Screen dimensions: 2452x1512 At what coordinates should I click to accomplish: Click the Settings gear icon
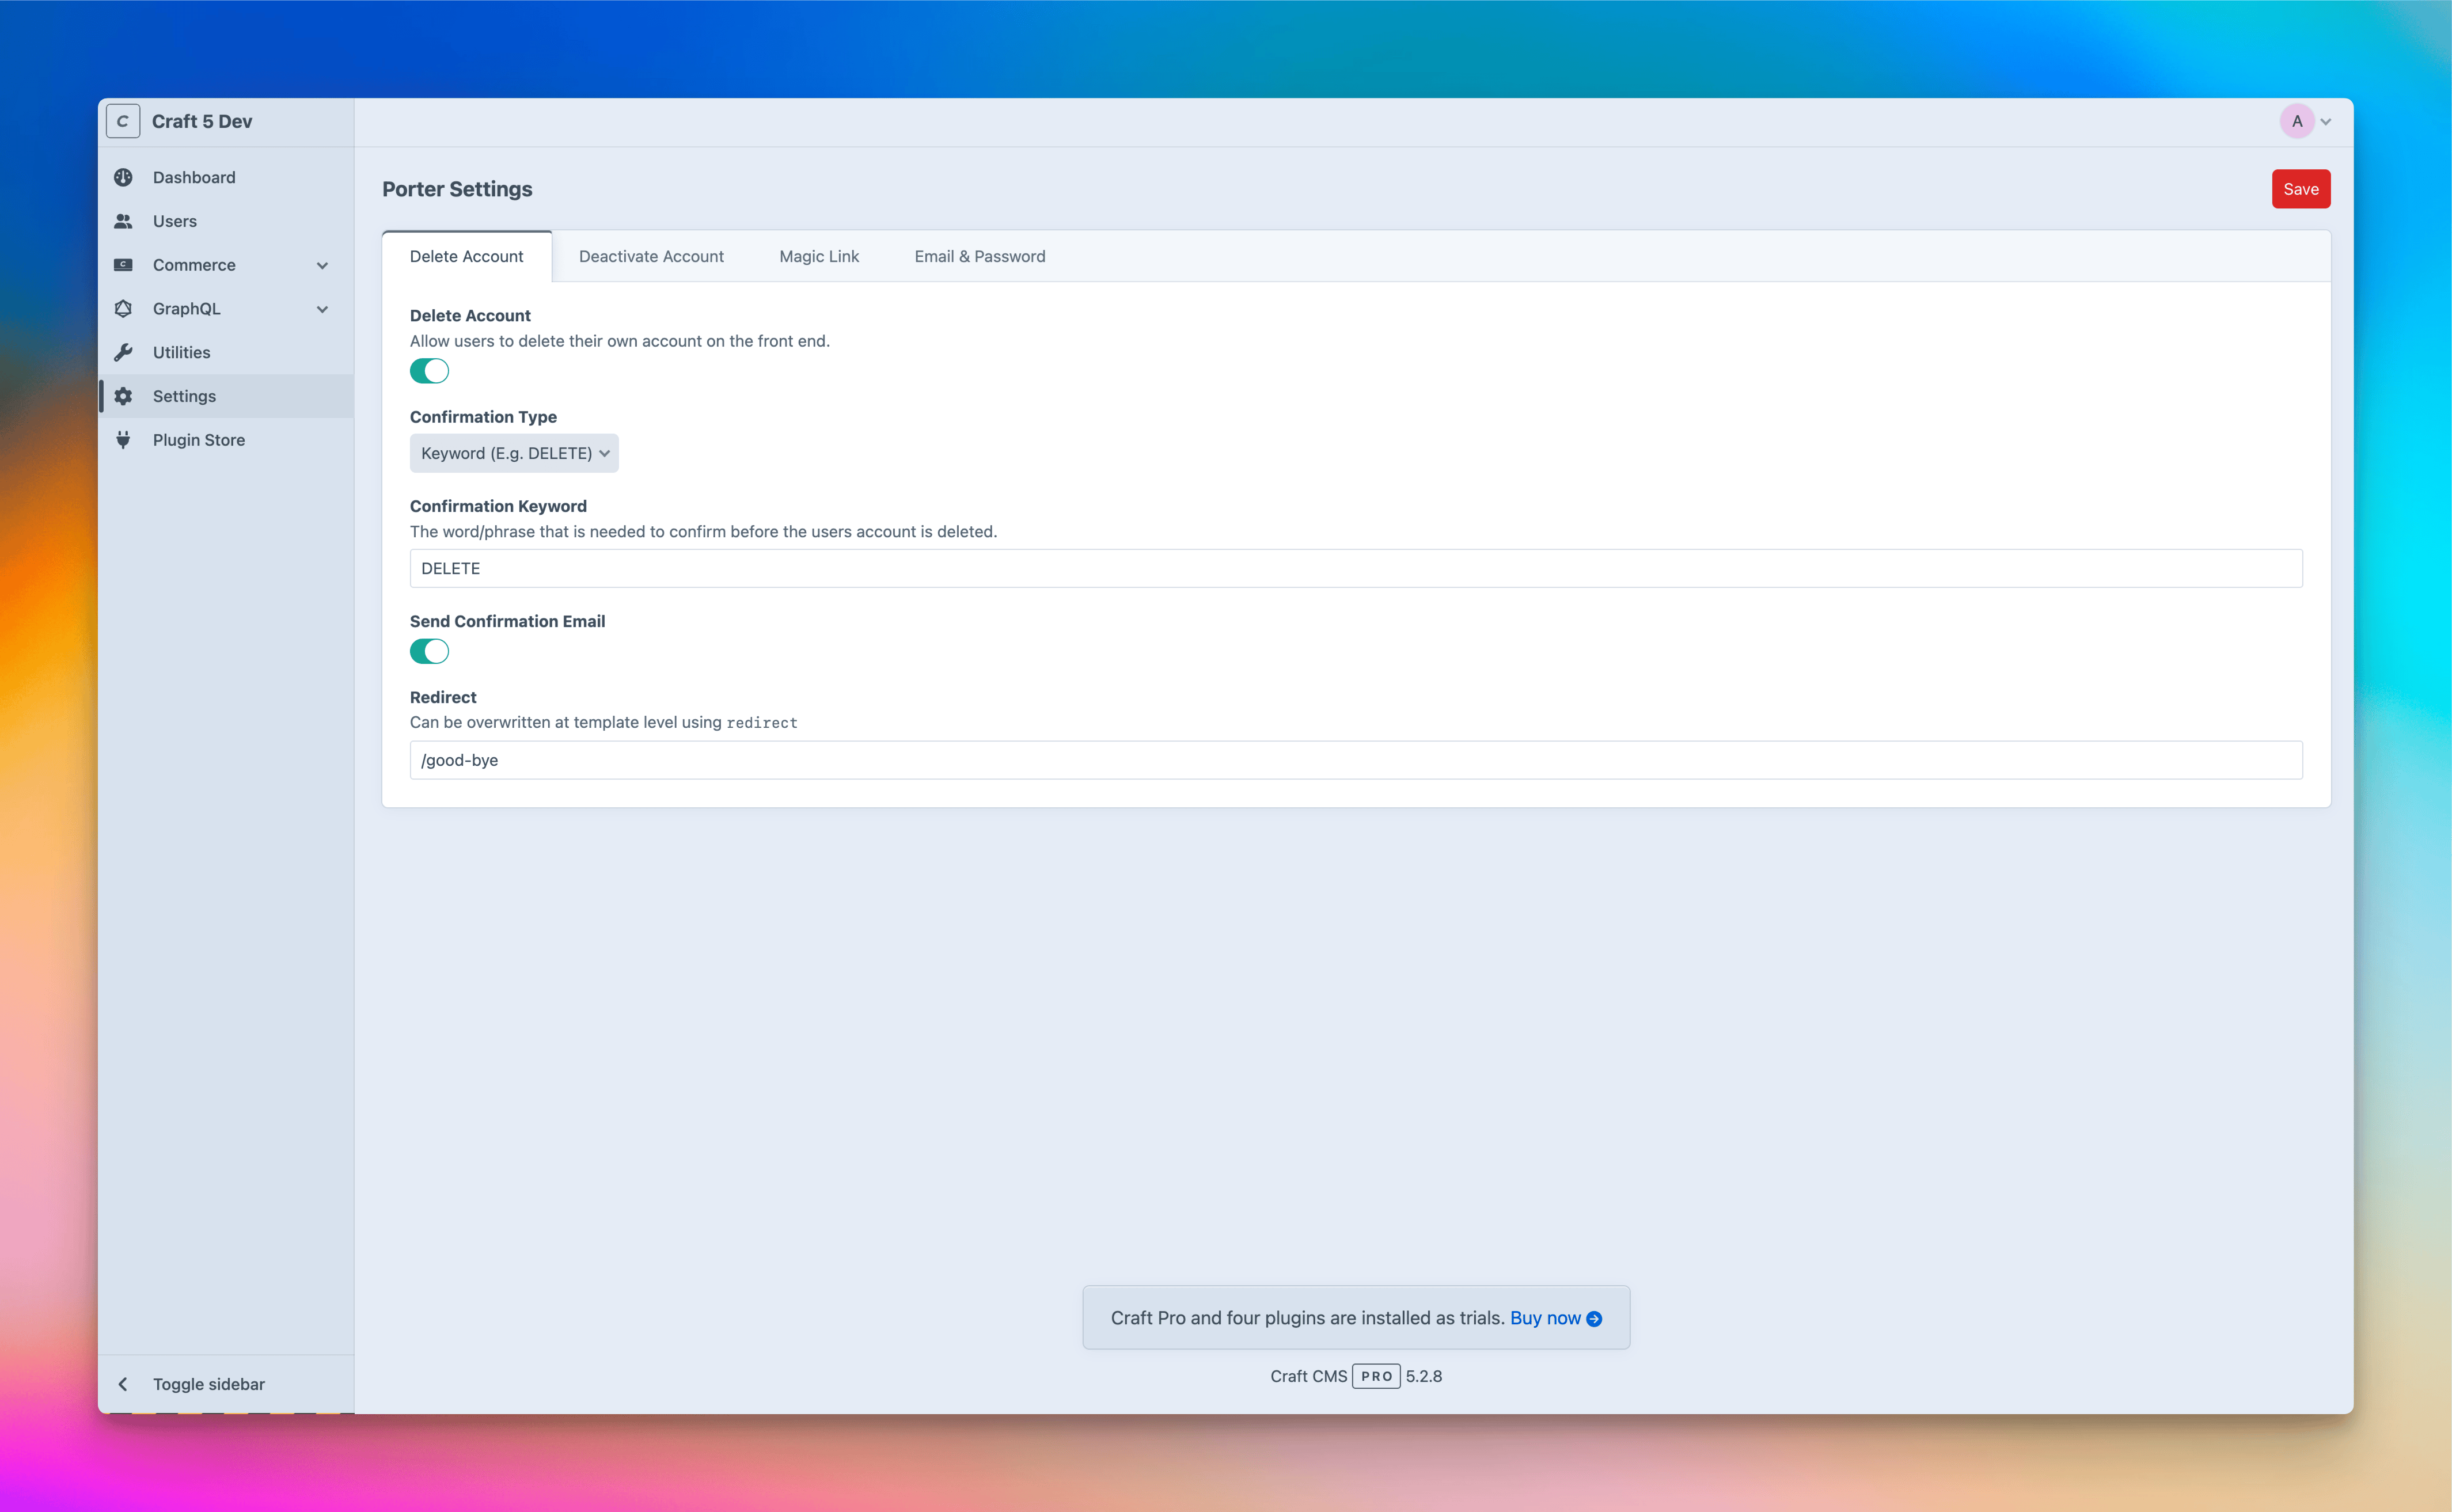tap(123, 396)
